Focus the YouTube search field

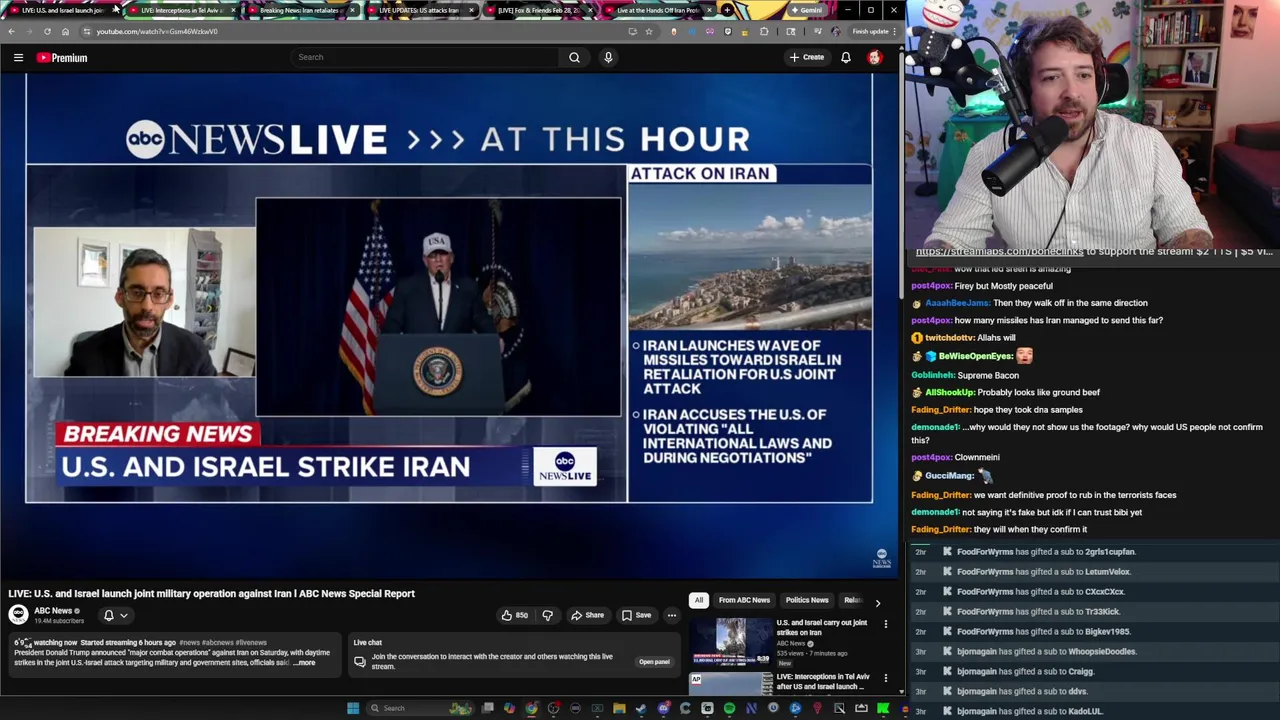point(425,57)
